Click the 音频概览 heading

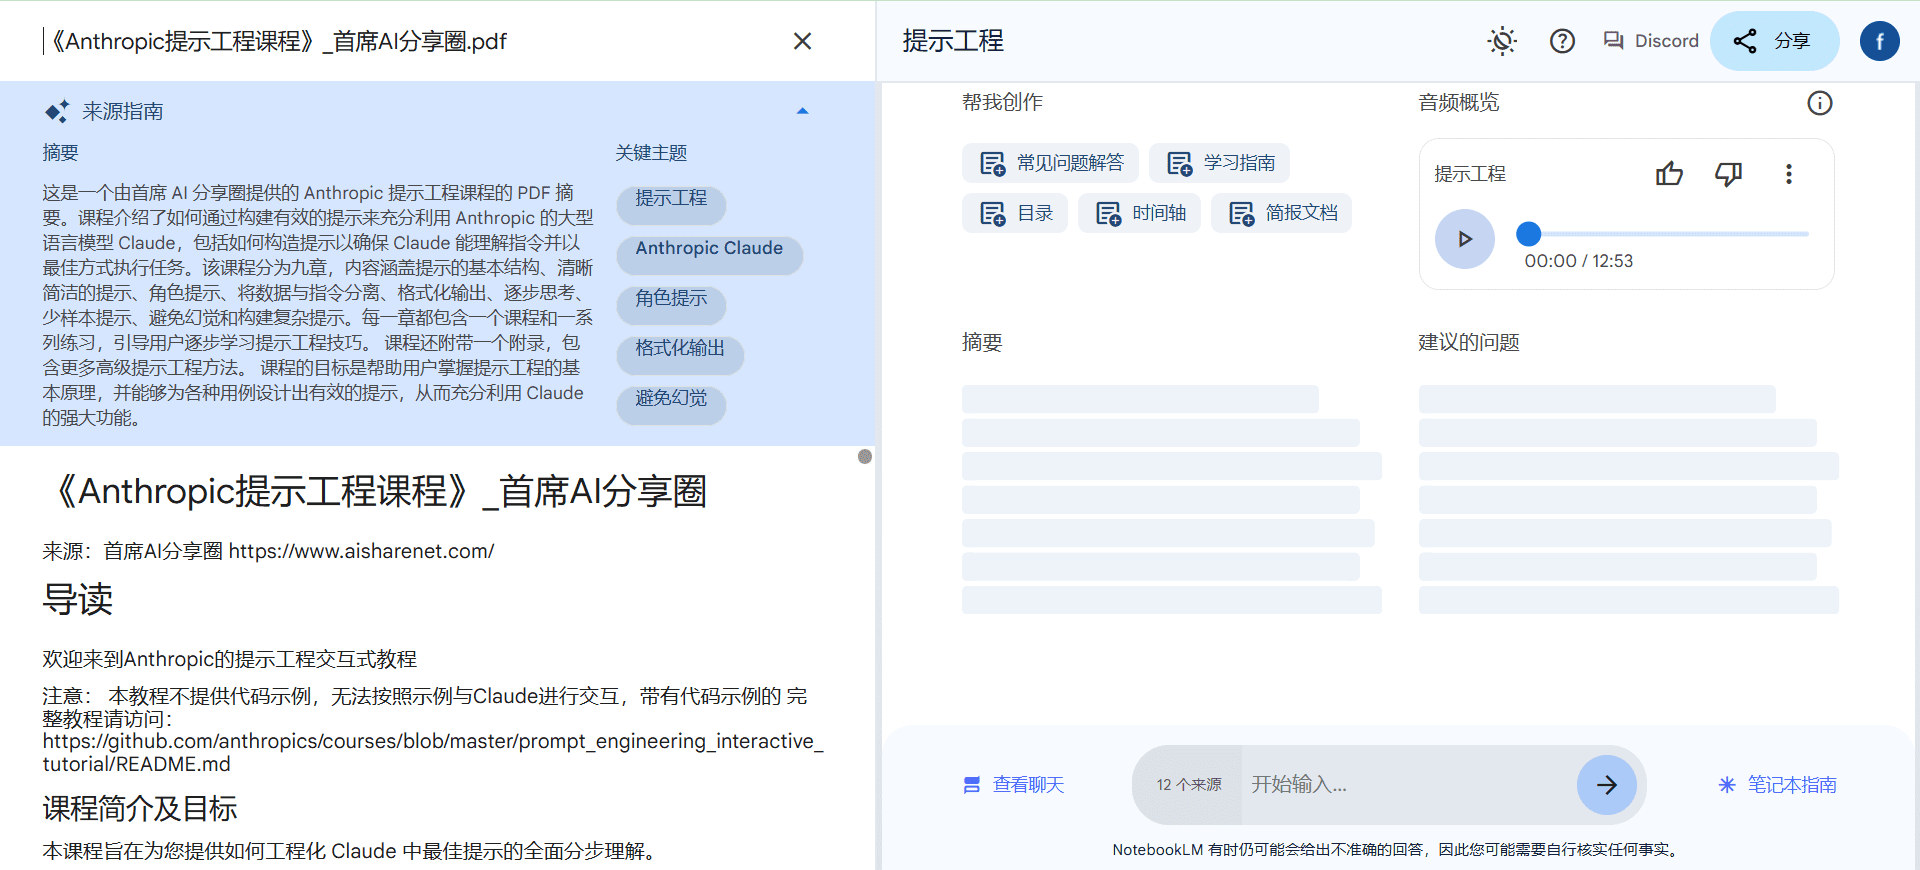point(1459,103)
